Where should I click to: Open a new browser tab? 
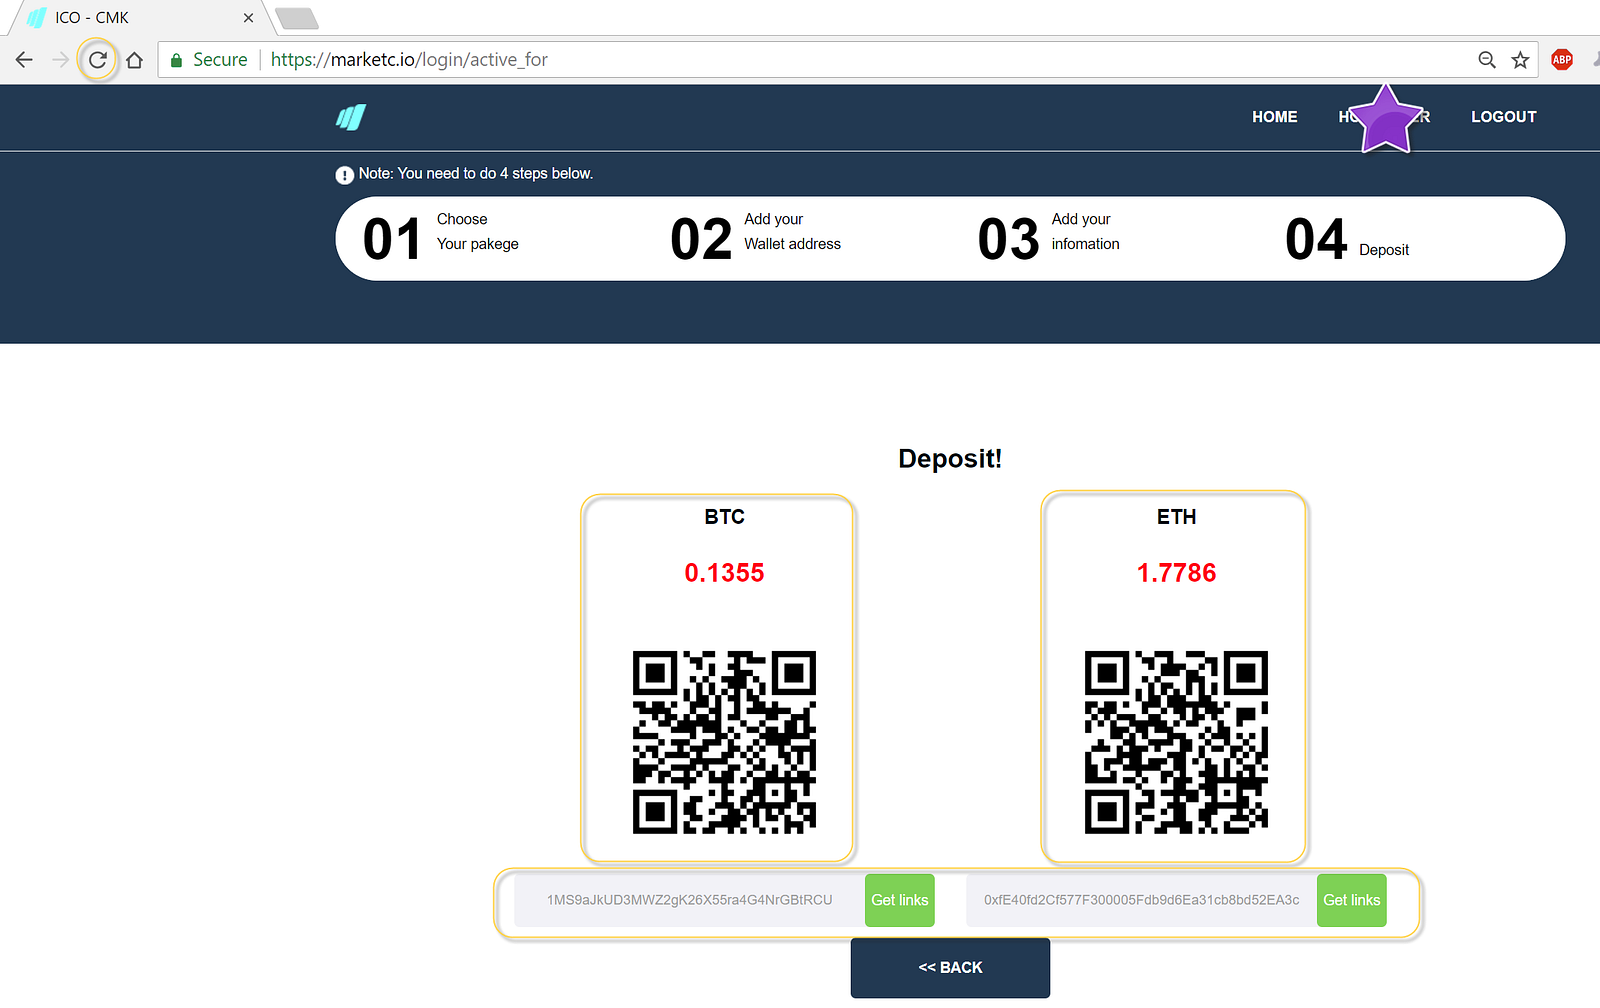[x=296, y=18]
